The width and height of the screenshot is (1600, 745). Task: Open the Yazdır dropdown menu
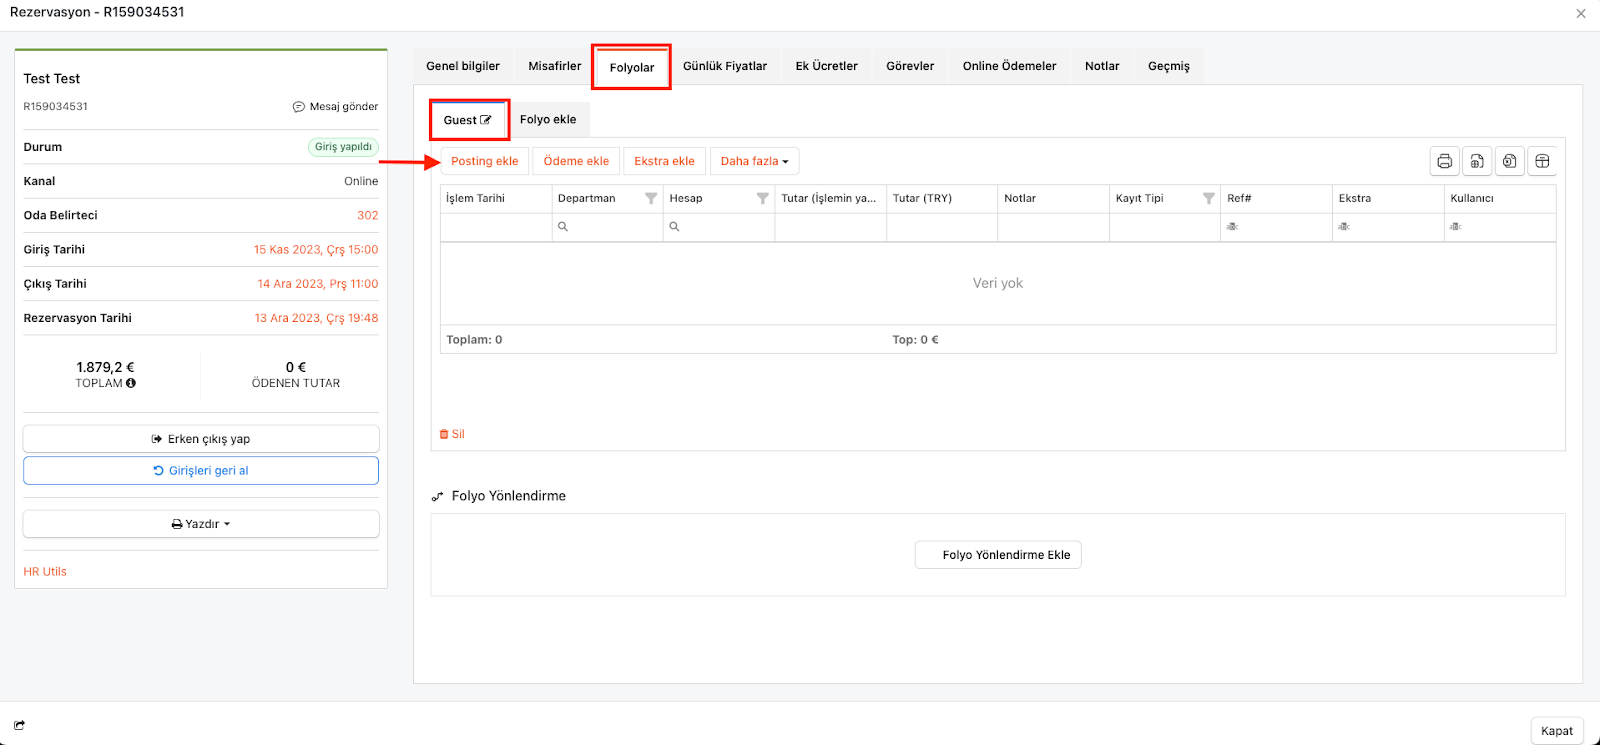click(x=201, y=524)
